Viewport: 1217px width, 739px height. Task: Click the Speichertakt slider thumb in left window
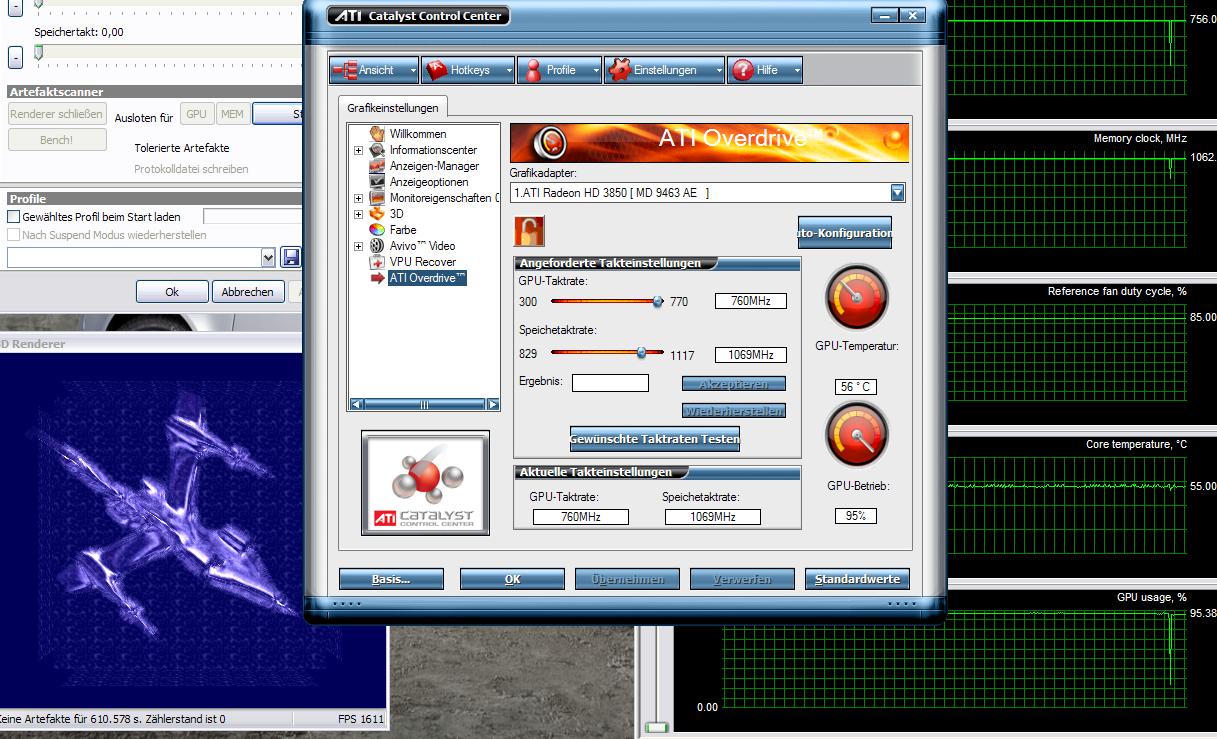point(39,53)
